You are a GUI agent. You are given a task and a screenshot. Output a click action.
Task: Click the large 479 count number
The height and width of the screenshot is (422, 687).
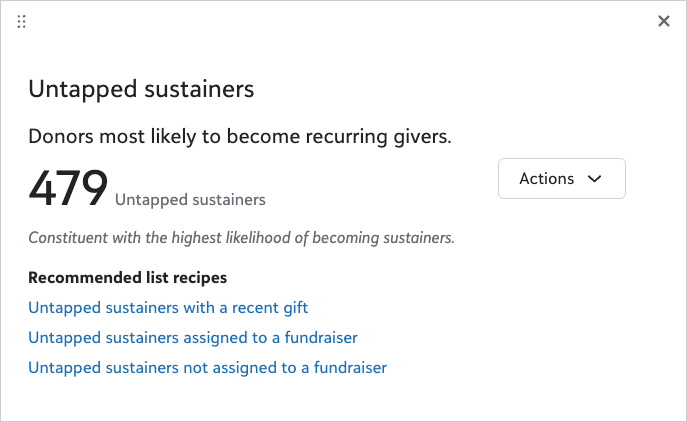coord(68,189)
